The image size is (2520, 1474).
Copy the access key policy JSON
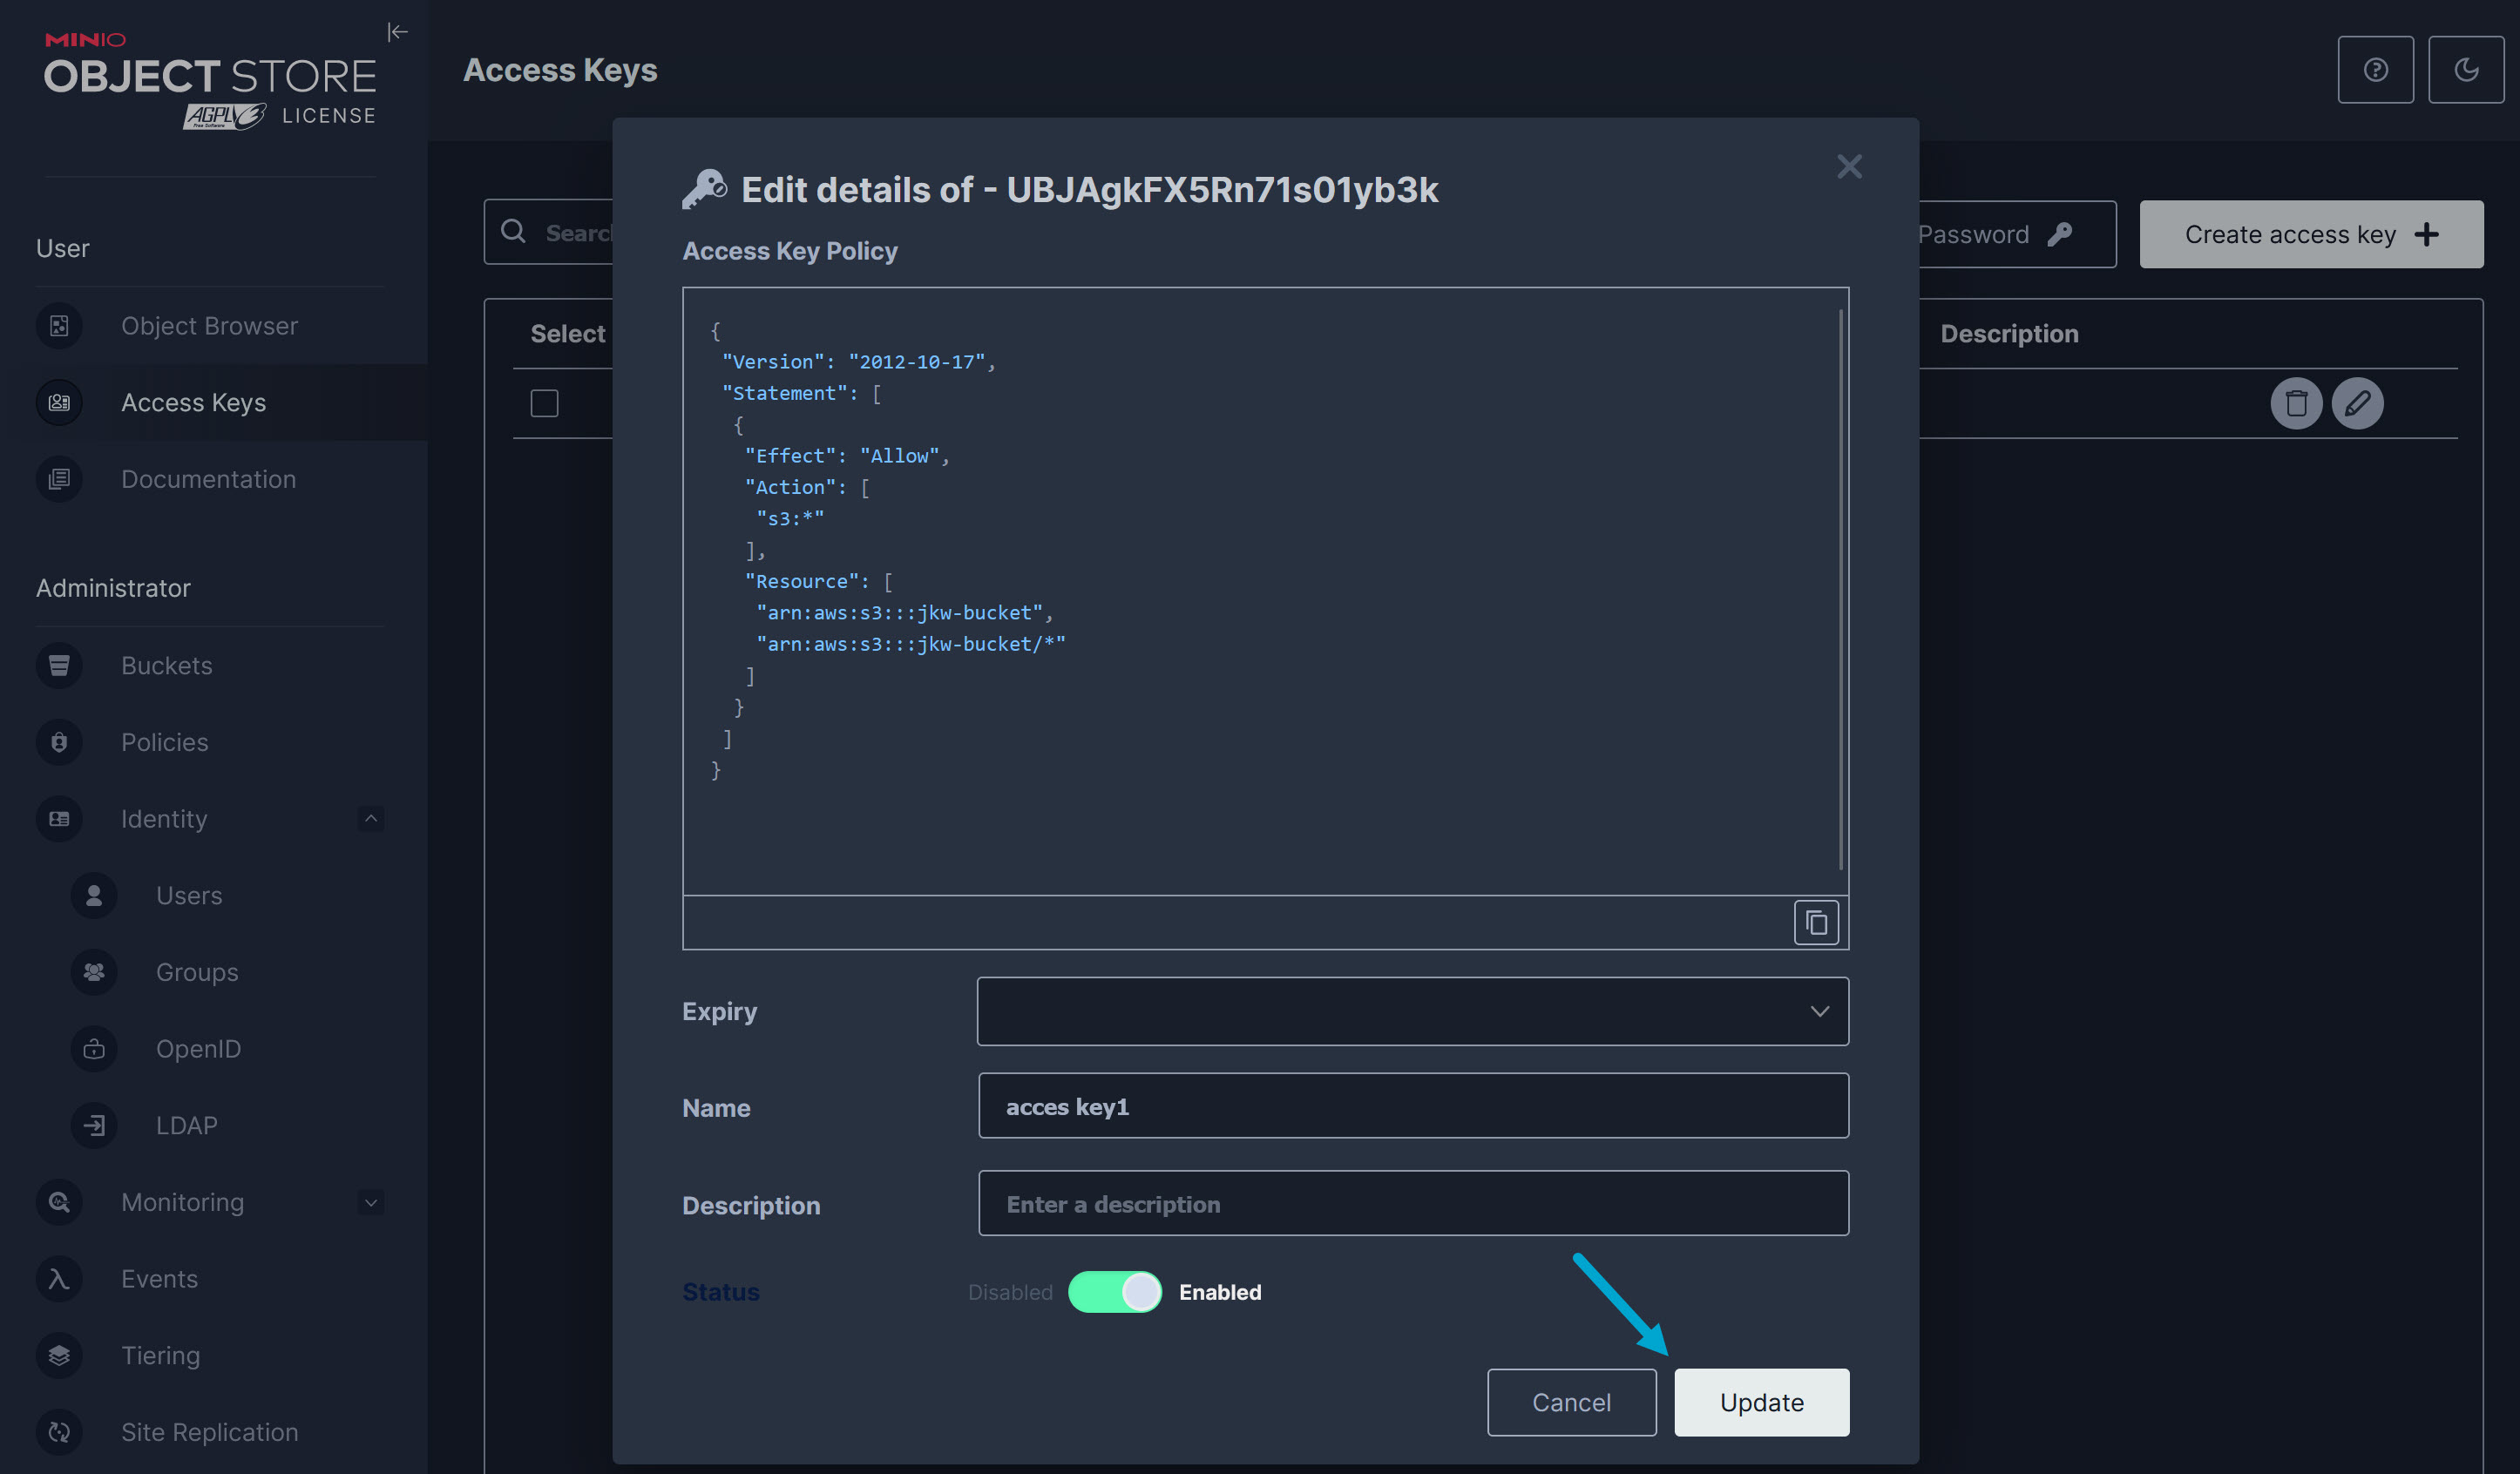coord(1815,921)
